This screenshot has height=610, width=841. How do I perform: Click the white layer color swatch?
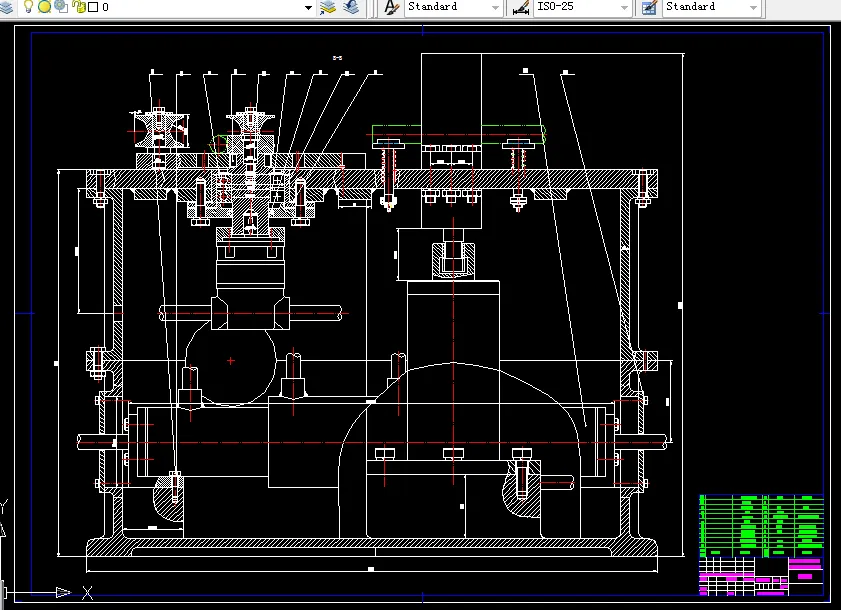tap(93, 7)
